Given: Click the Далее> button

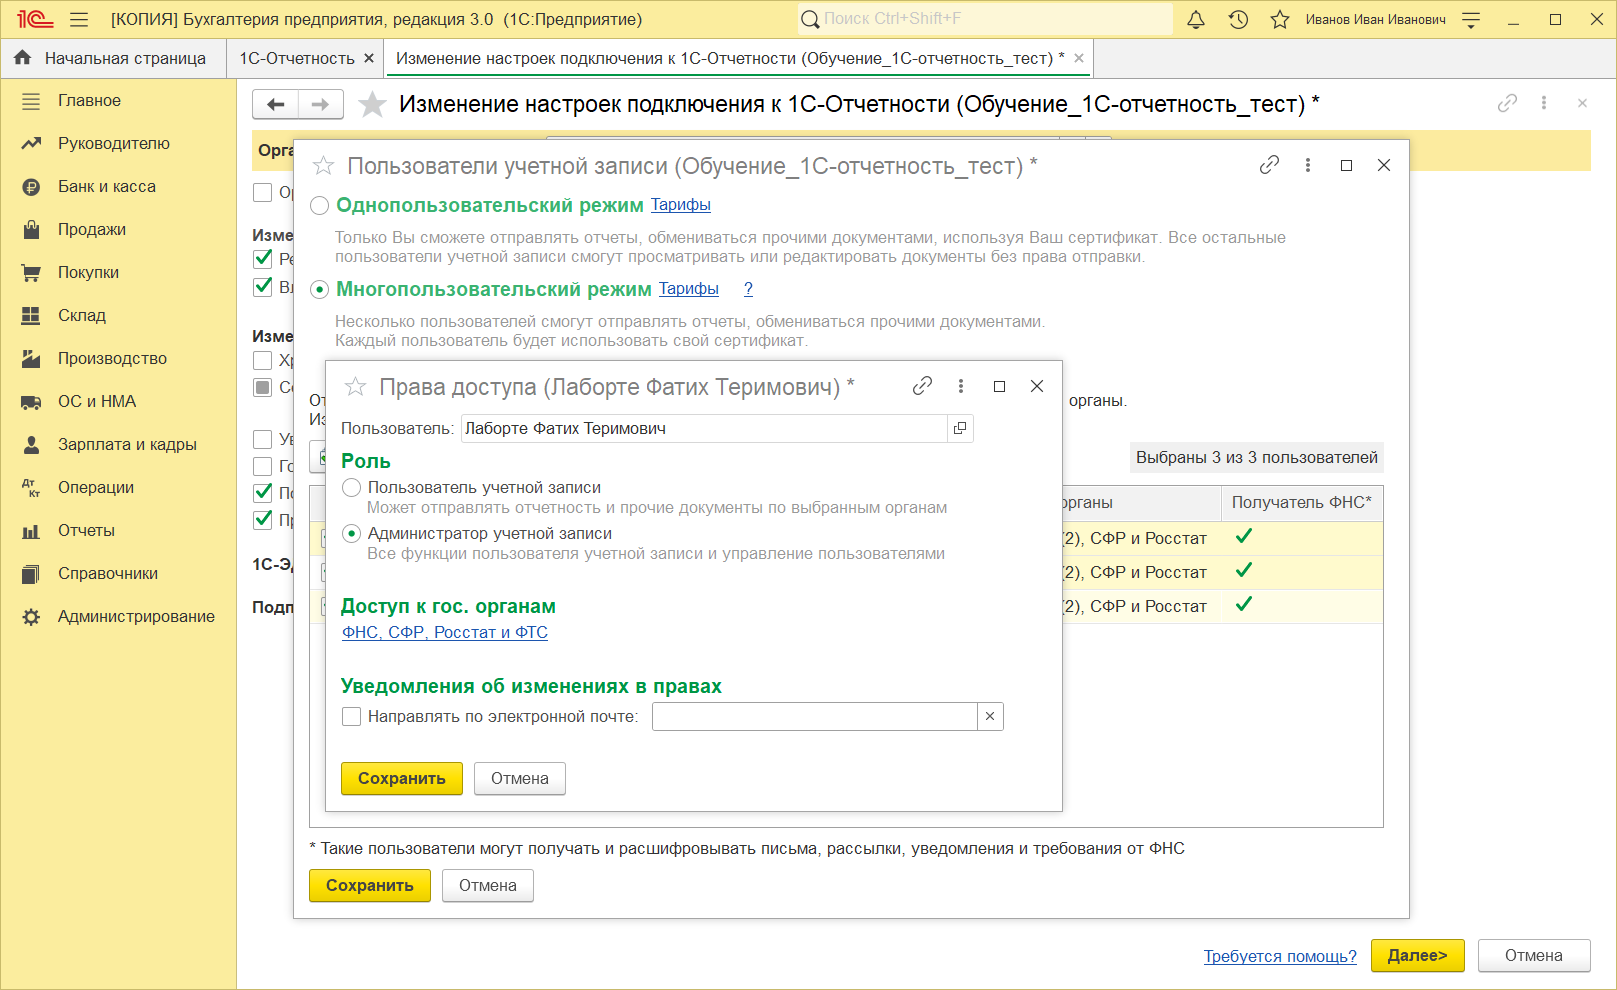Looking at the screenshot, I should point(1418,955).
